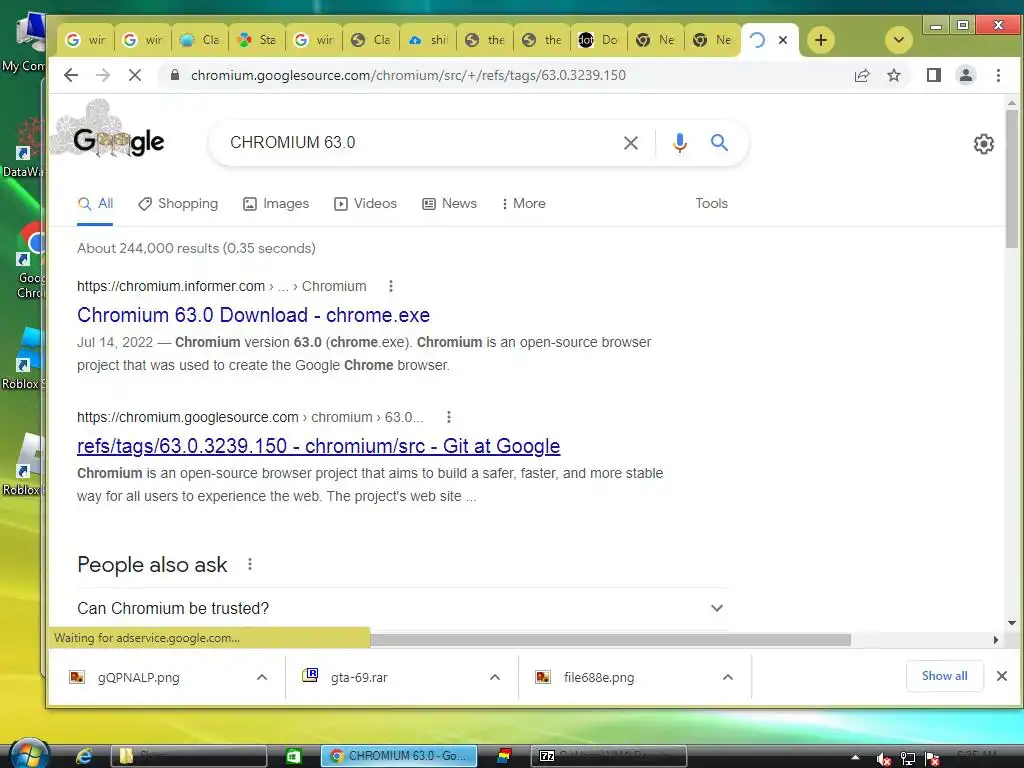This screenshot has width=1024, height=768.
Task: Select the CHROMIUM 63.0 Chrome taskbar button
Action: [x=399, y=756]
